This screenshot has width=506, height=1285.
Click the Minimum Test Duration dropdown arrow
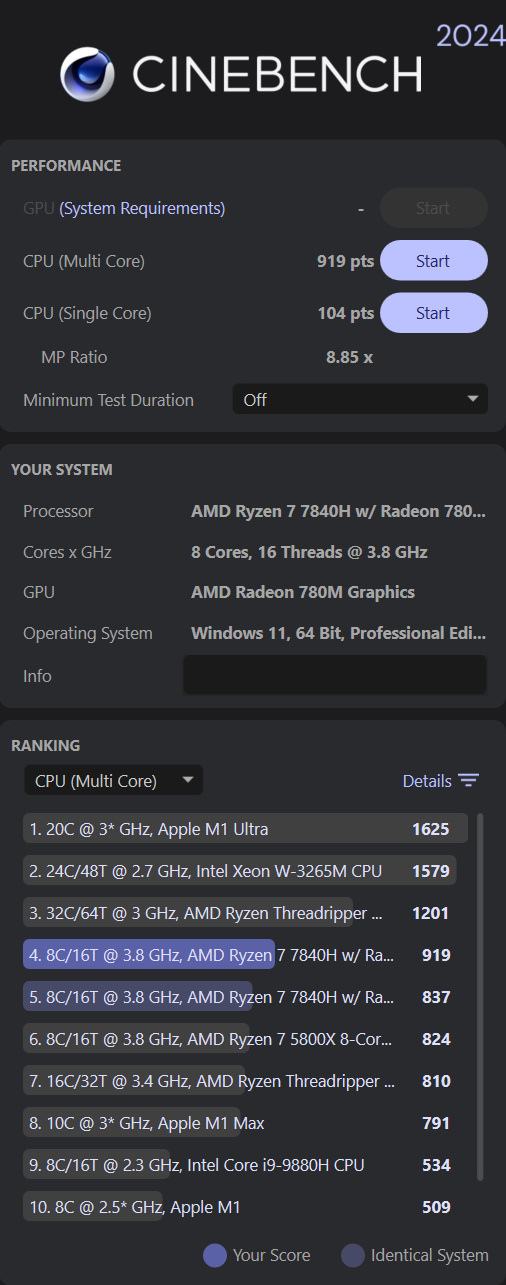click(x=473, y=400)
